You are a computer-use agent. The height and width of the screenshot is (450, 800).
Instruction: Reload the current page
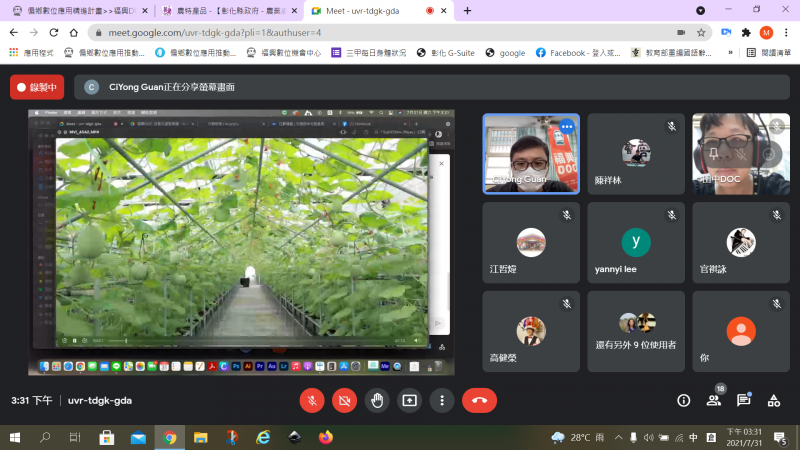(54, 33)
